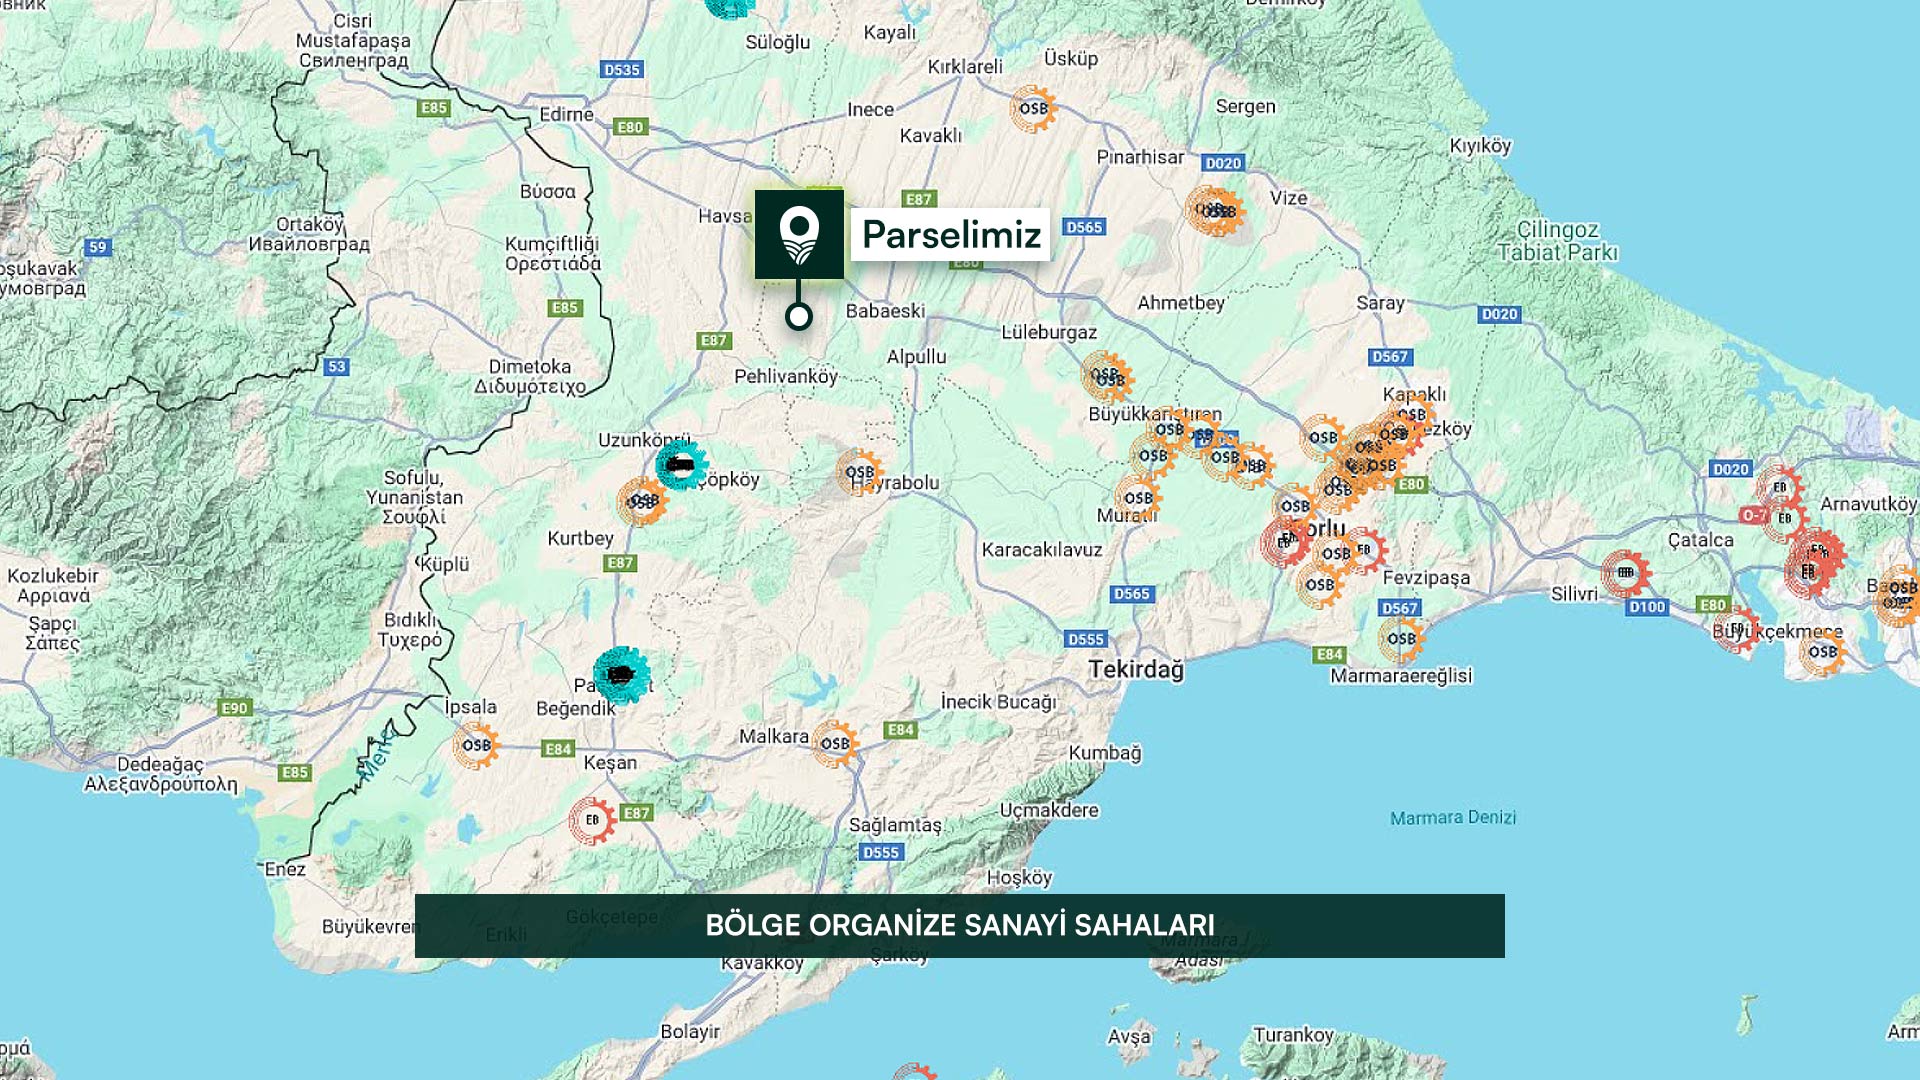Click the D535 road badge
This screenshot has width=1920, height=1080.
coord(621,70)
